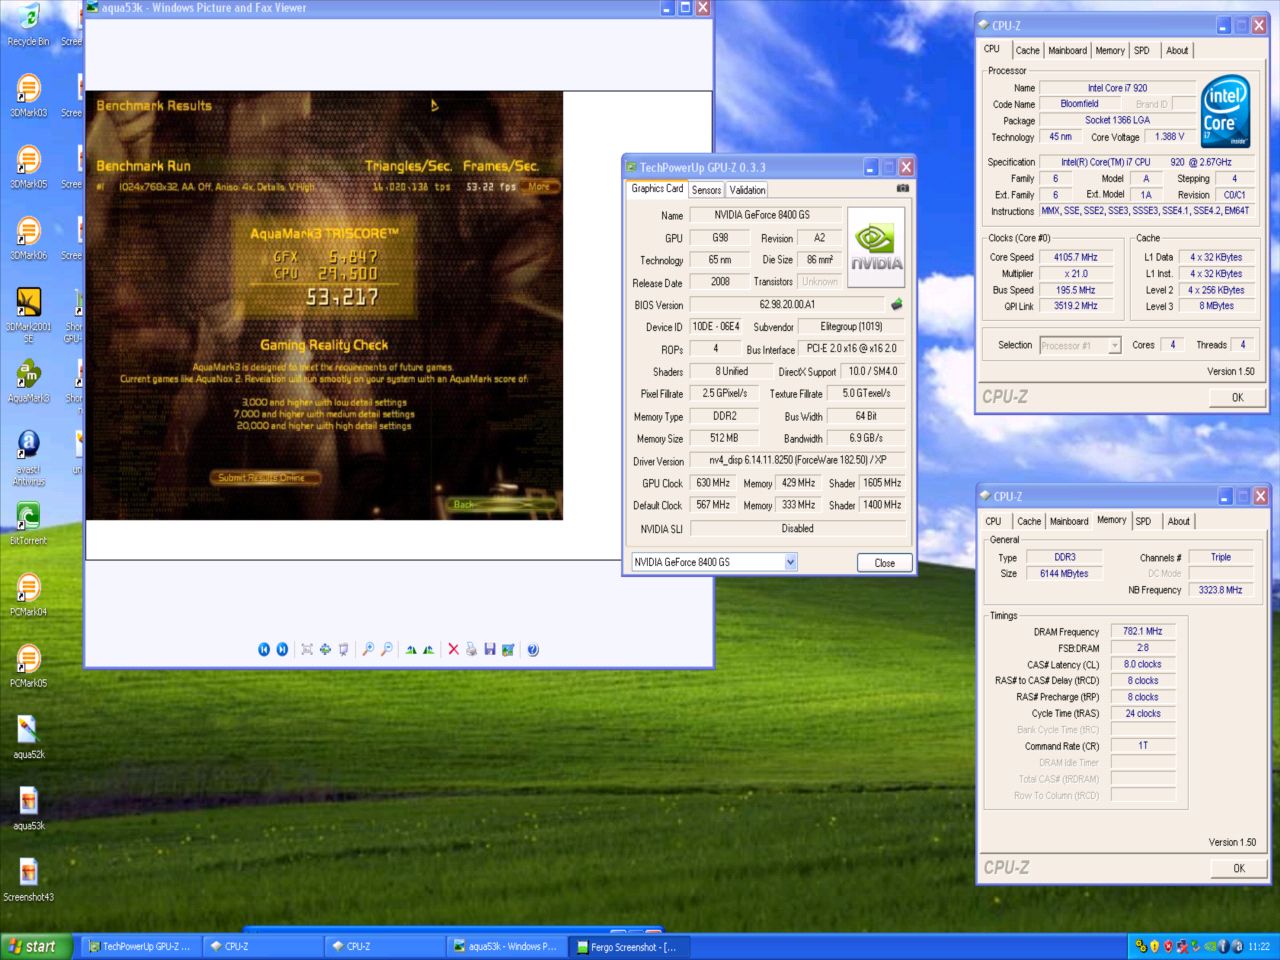Click the Core Speed value 4105.7 MHz
Viewport: 1280px width, 960px height.
point(1076,257)
